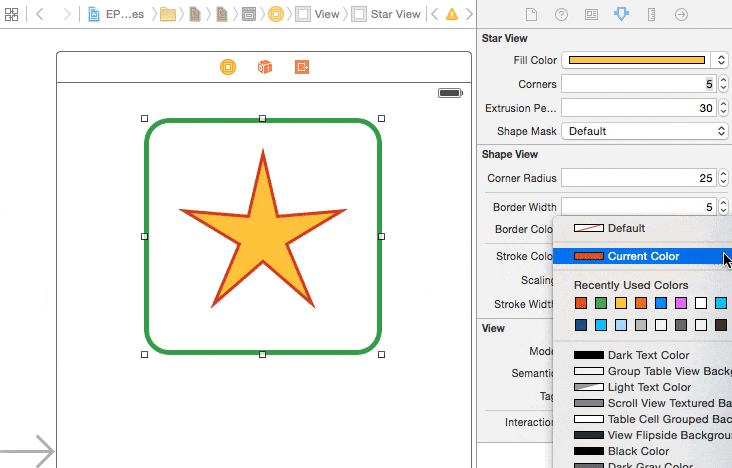Click the Extrusion Percent field
Screen dimensions: 732x468
638,108
